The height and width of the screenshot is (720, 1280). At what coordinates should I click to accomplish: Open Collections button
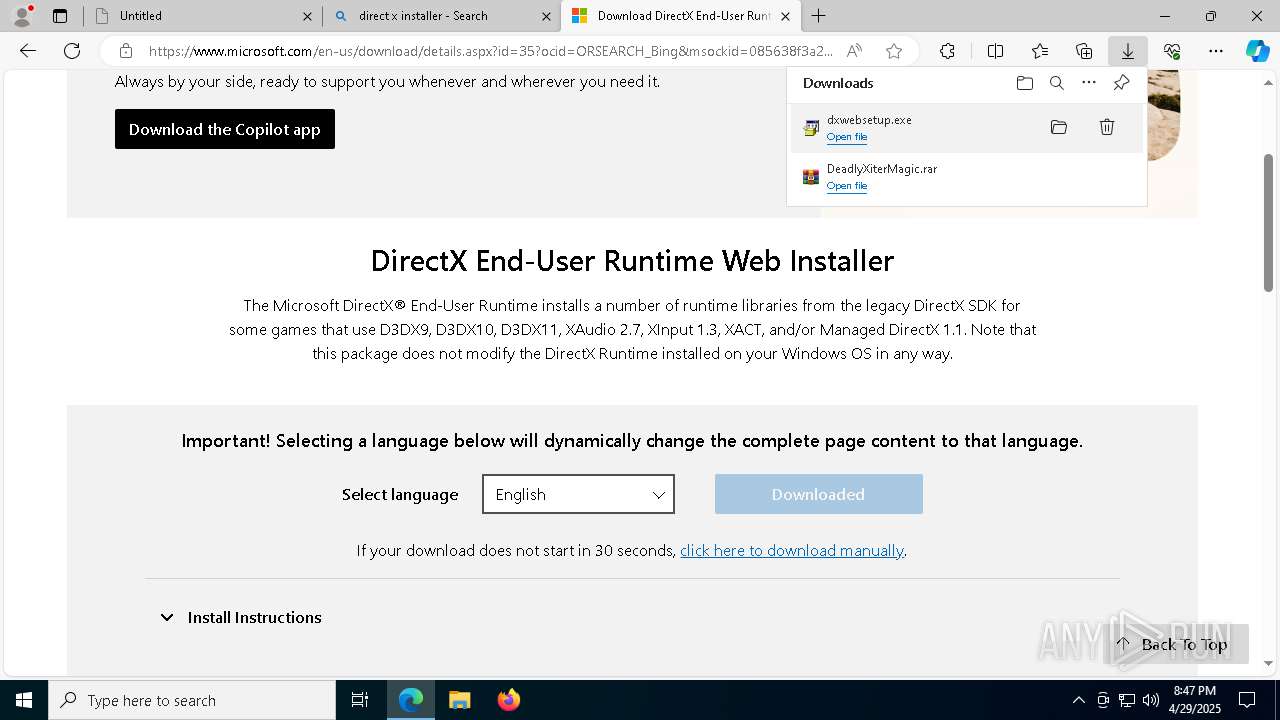coord(1084,51)
